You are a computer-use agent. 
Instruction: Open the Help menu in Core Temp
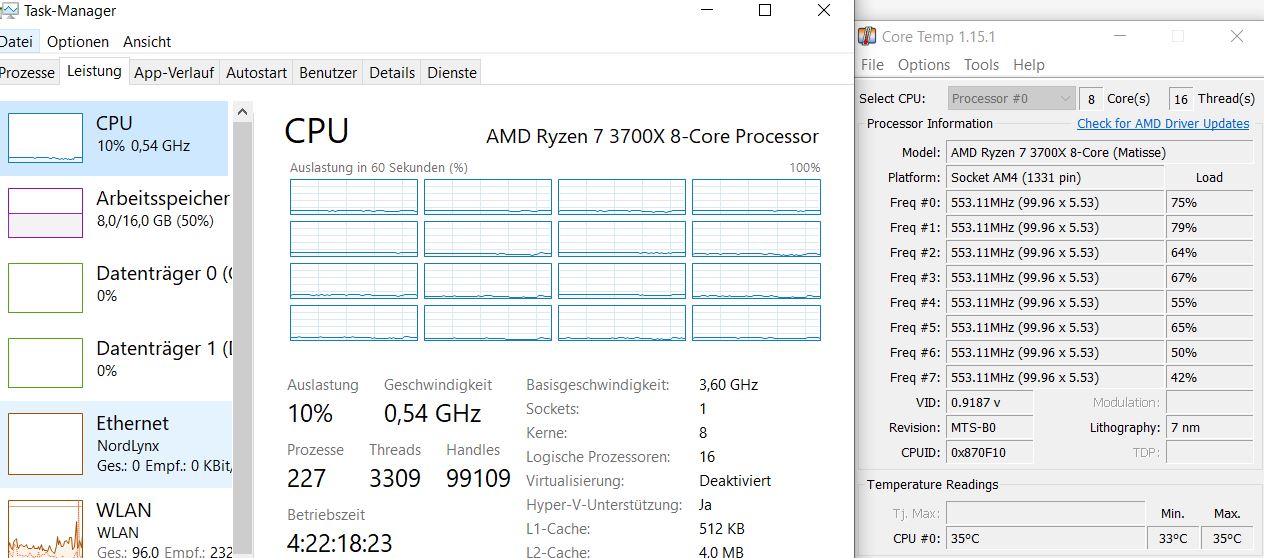tap(1029, 65)
